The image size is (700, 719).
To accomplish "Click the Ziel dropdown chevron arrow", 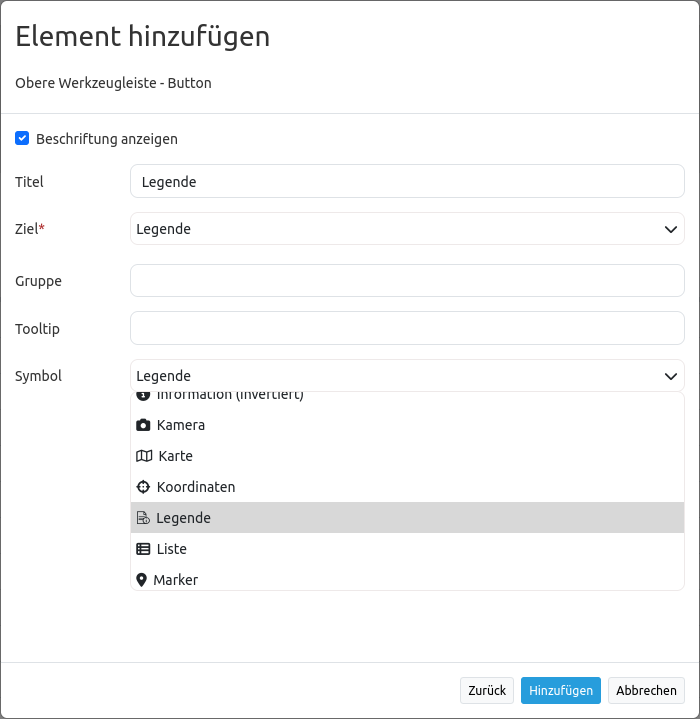I will [671, 229].
